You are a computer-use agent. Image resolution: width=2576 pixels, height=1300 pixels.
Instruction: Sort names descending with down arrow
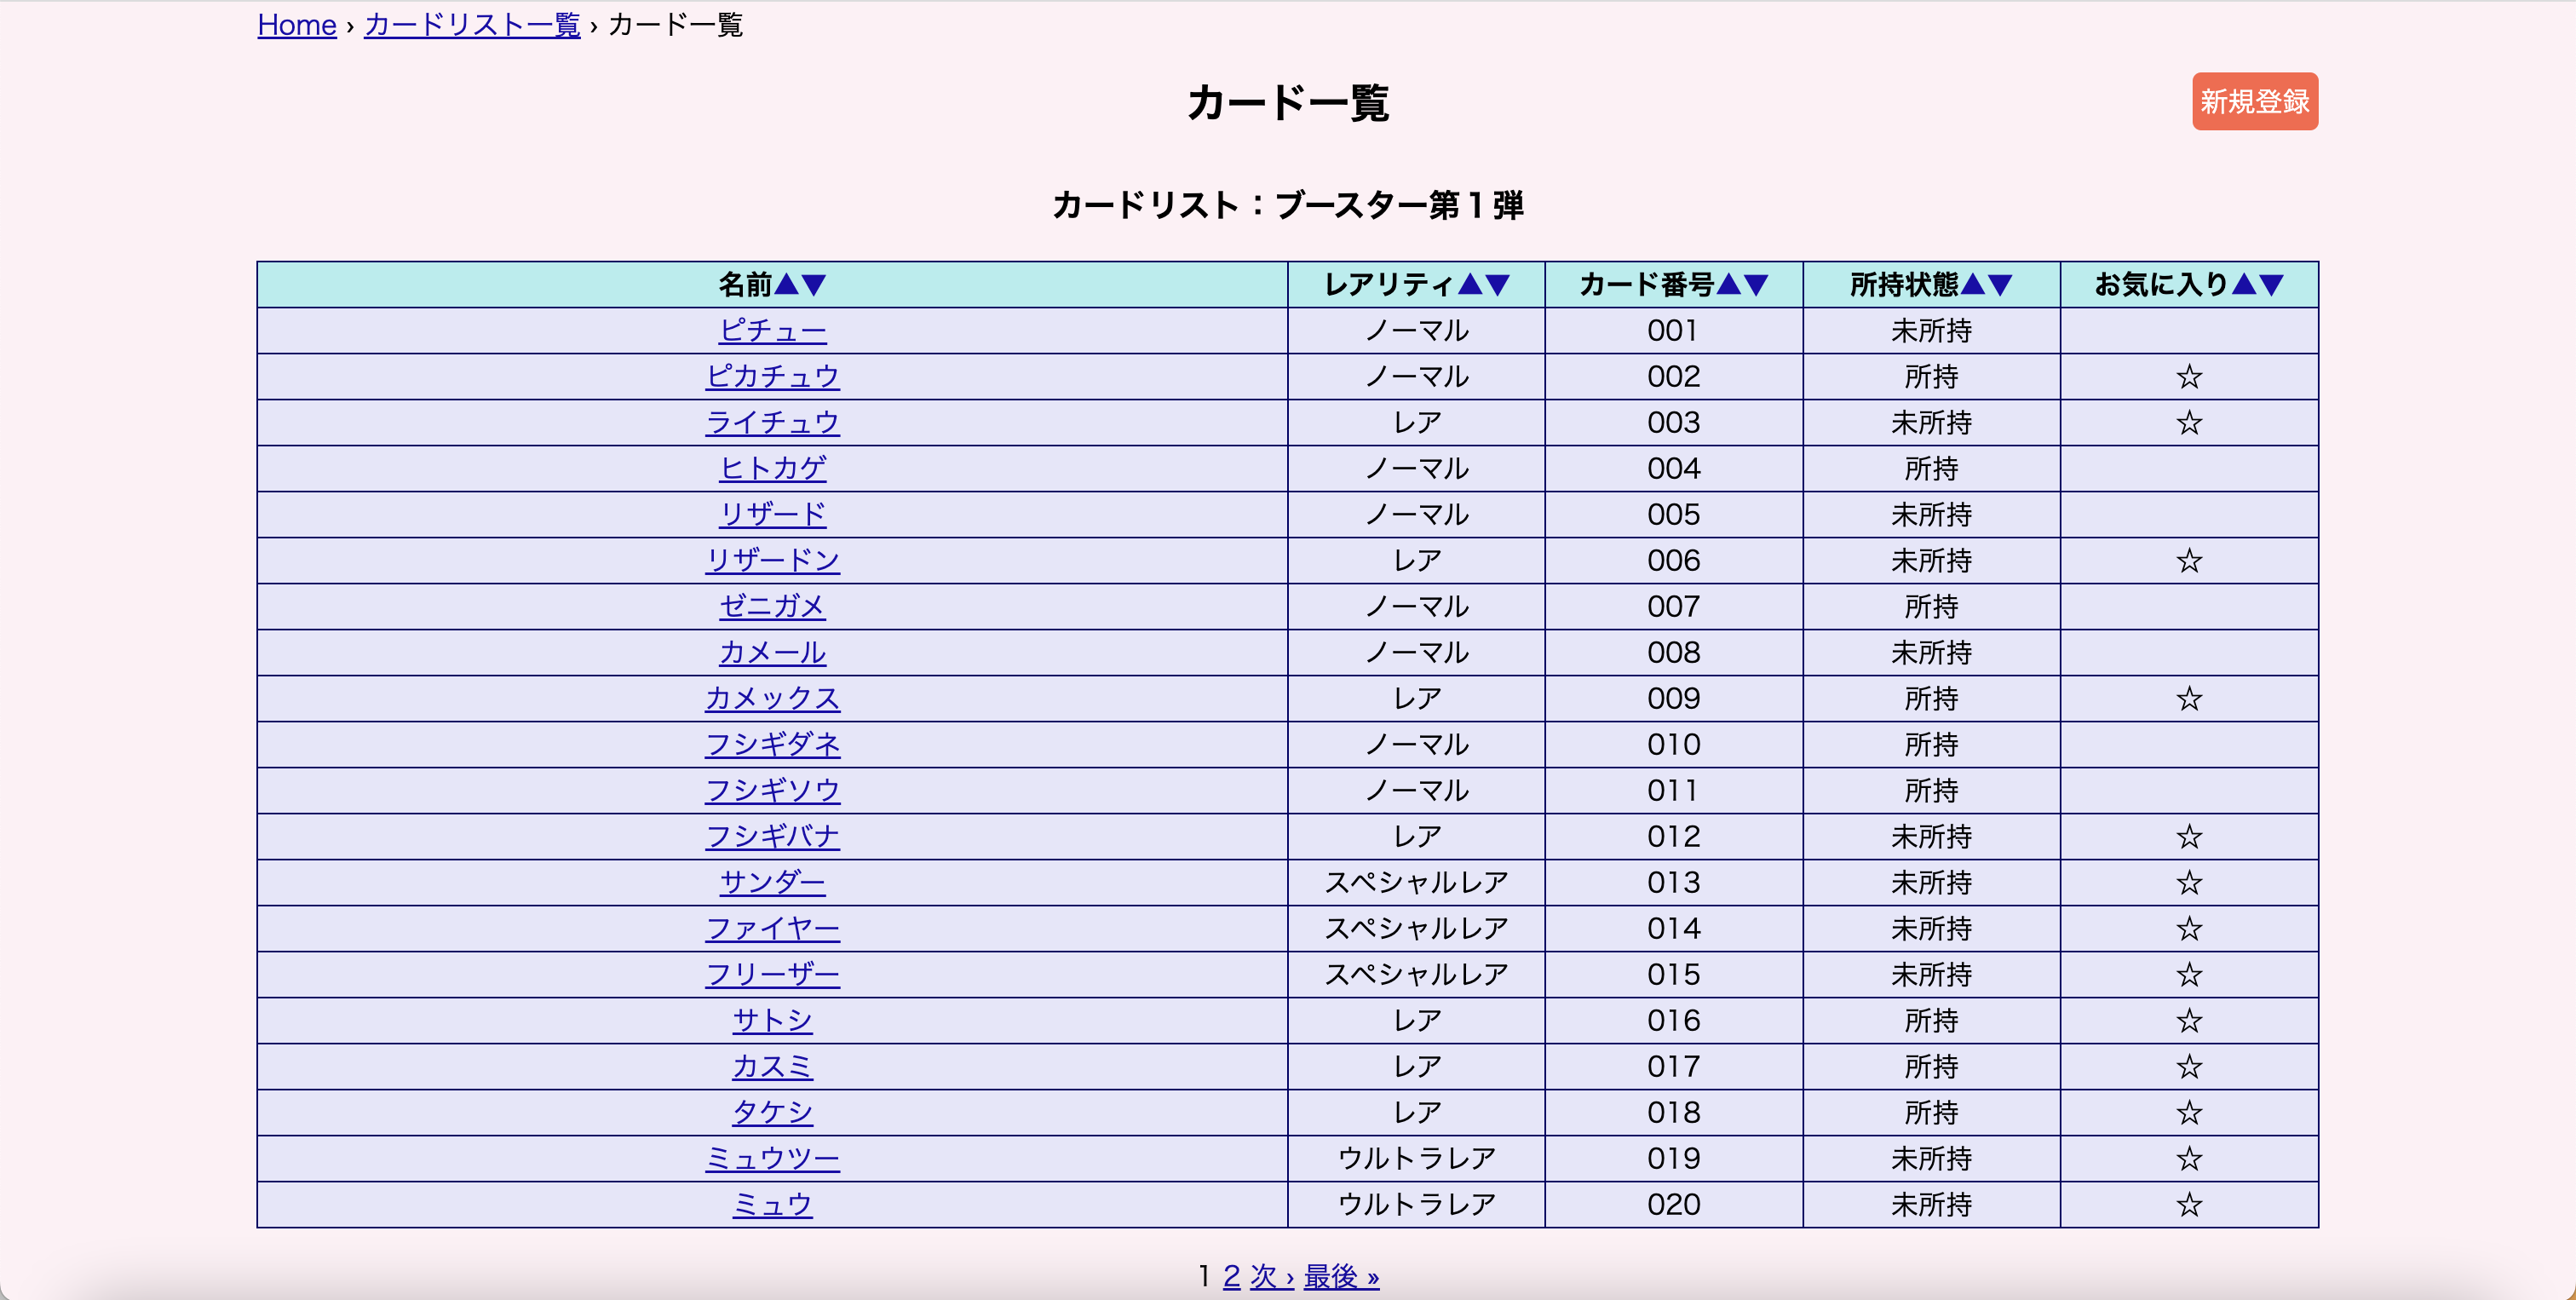click(814, 285)
